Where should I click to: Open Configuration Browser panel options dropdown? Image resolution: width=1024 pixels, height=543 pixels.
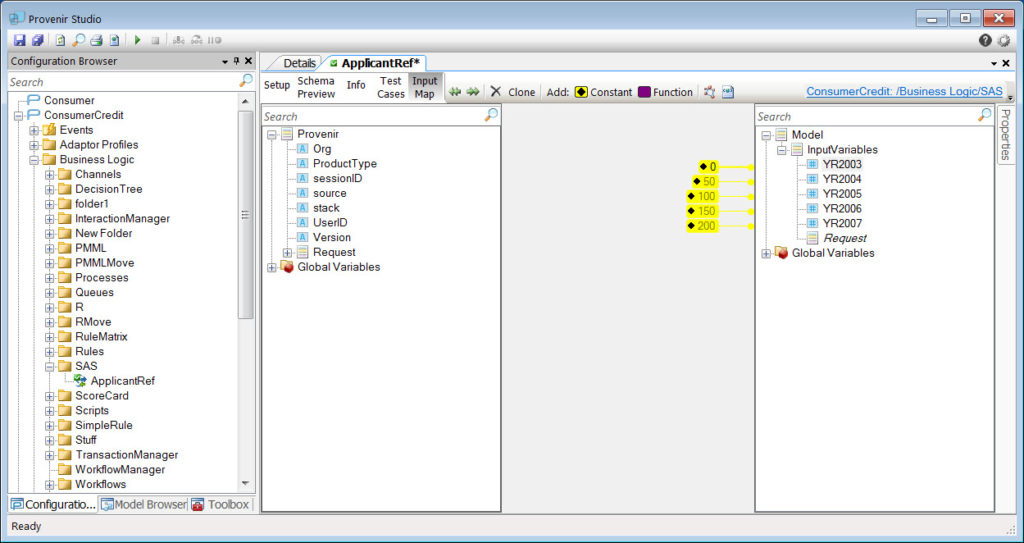click(x=225, y=61)
